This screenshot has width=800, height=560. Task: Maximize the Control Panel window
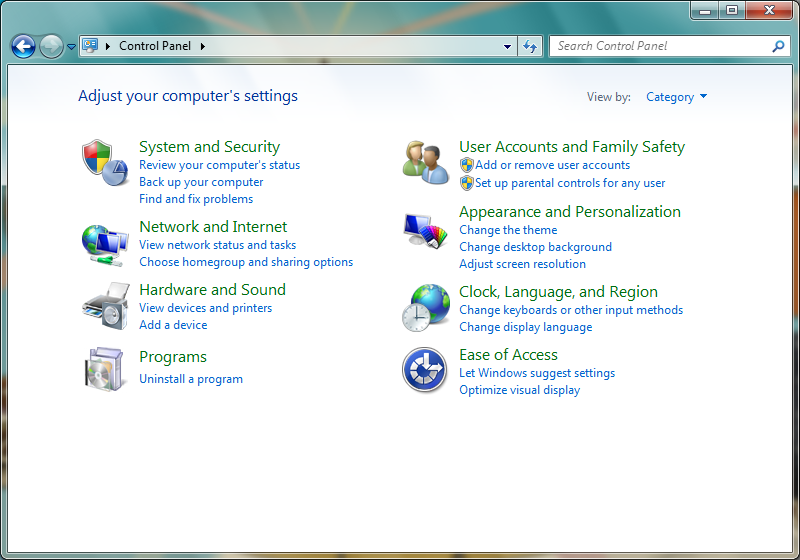tap(732, 10)
